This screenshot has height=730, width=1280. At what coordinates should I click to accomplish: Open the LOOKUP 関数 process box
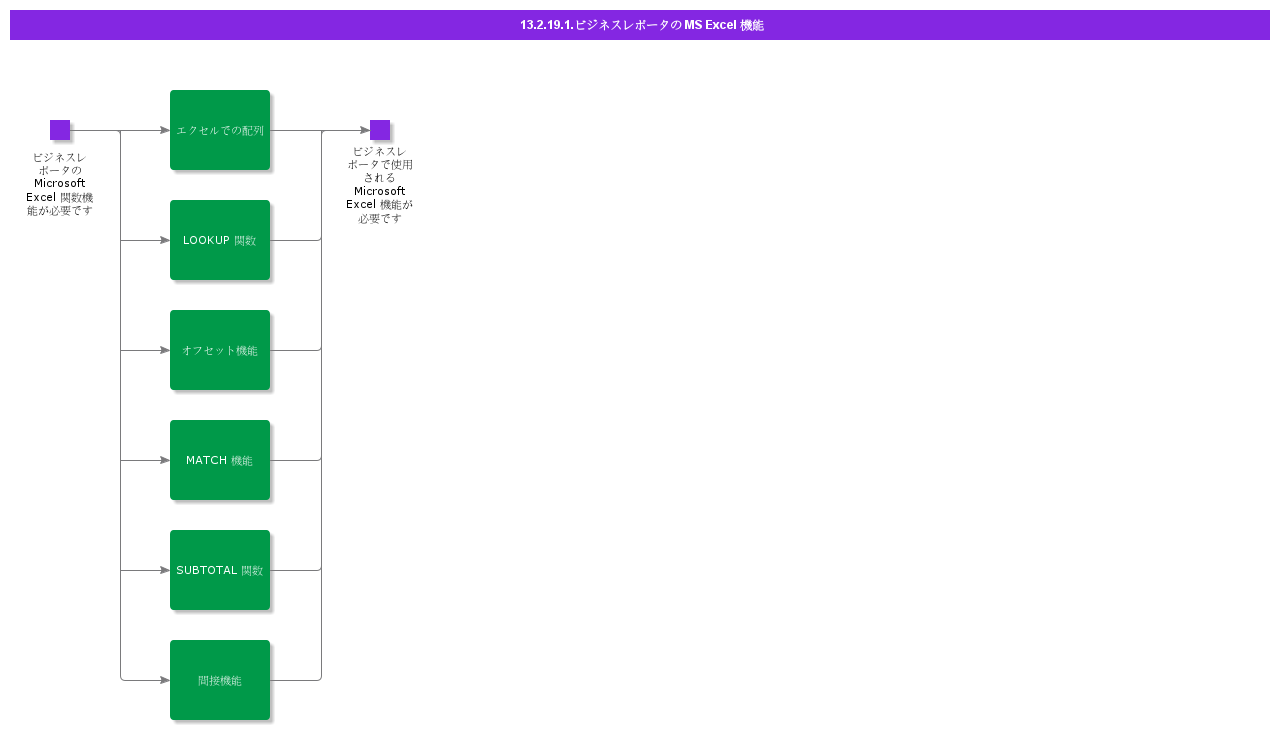point(220,240)
